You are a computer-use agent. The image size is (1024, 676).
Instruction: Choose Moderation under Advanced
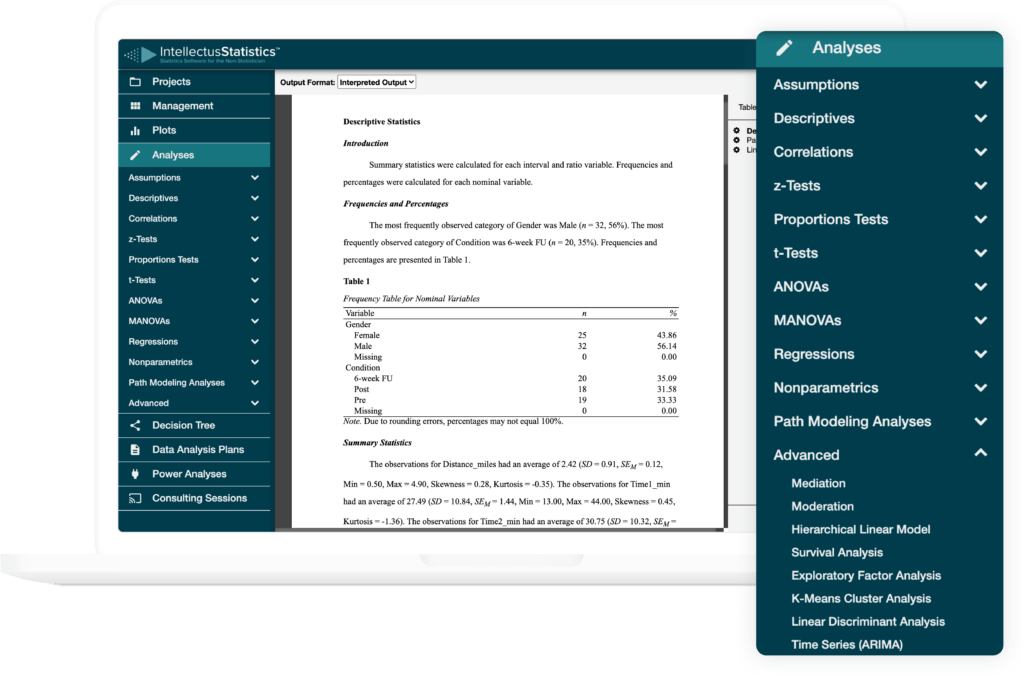tap(822, 506)
